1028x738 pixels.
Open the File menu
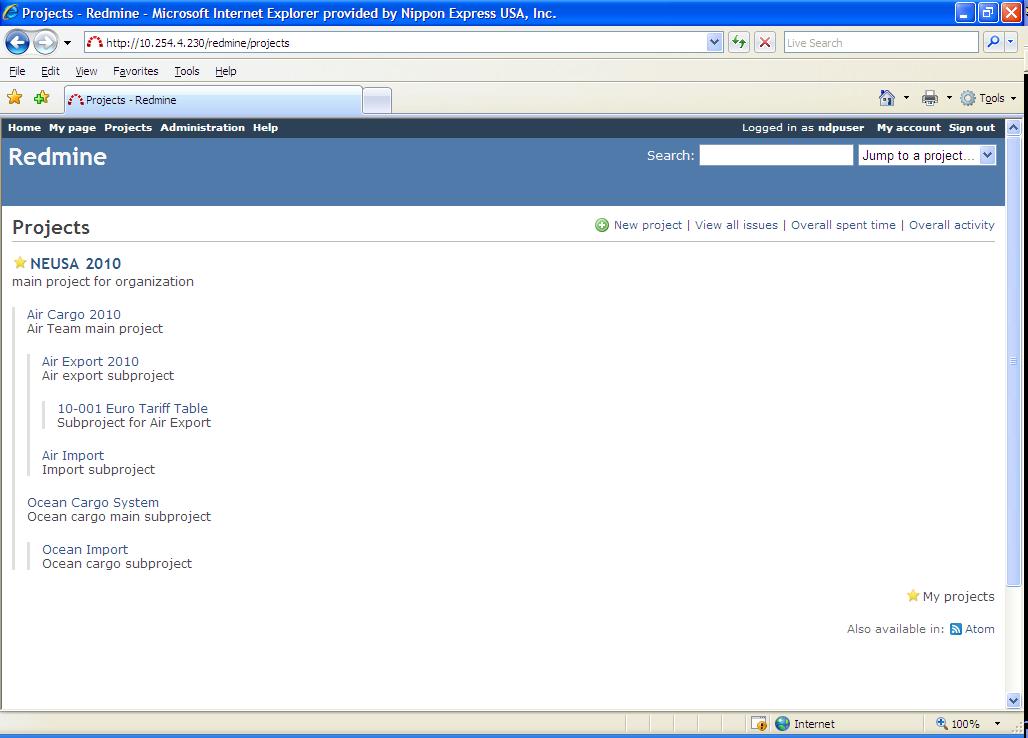coord(17,71)
